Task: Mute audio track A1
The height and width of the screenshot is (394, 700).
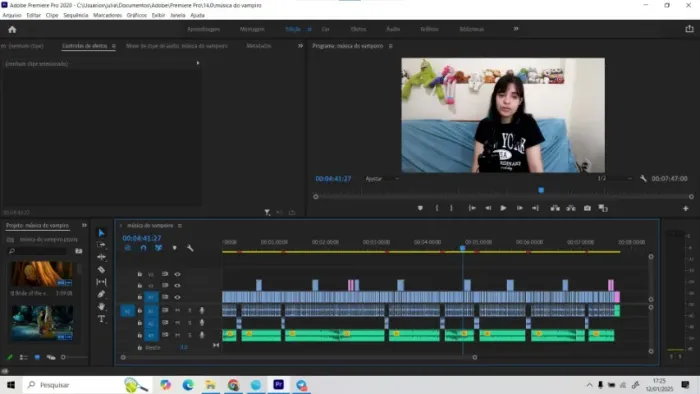Action: click(x=177, y=310)
